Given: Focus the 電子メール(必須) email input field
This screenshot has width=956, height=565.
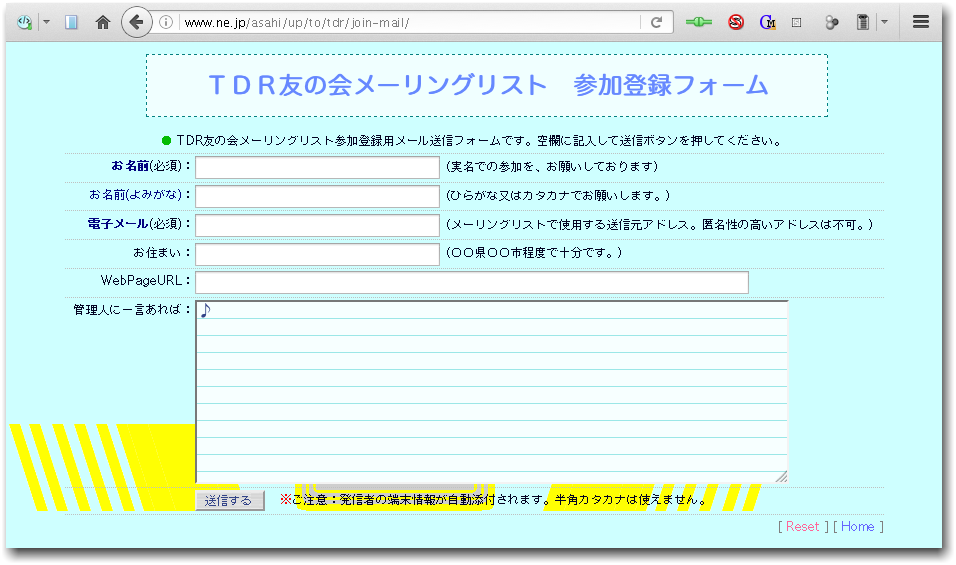Looking at the screenshot, I should tap(317, 225).
